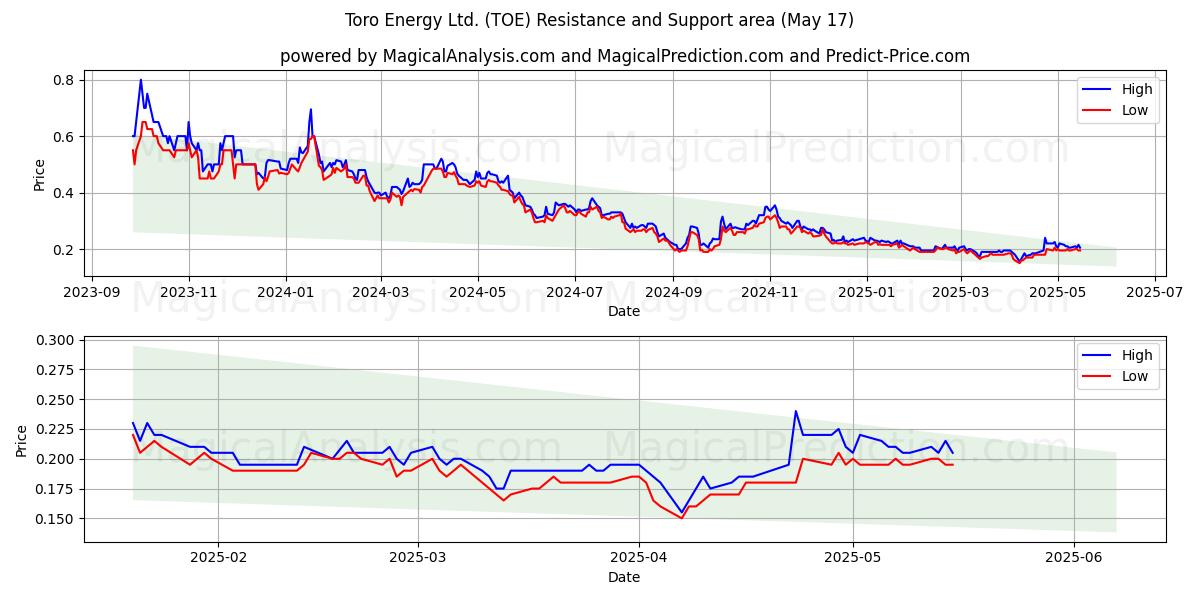Click the '2024-05' tick label

pos(477,292)
